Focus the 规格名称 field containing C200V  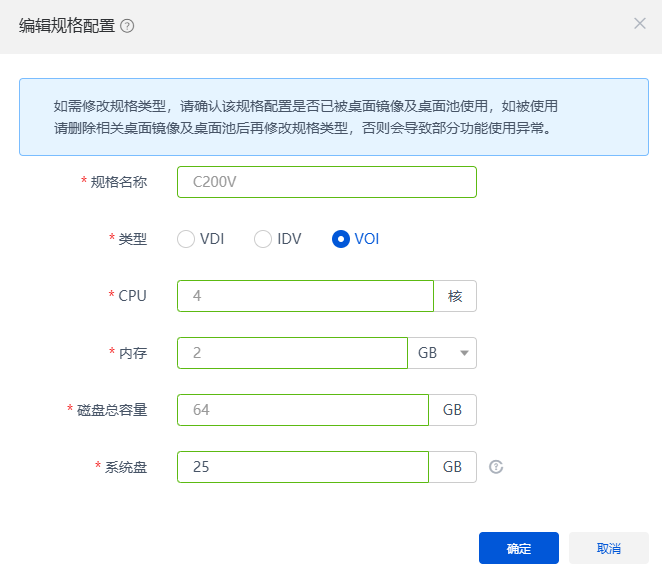(326, 182)
